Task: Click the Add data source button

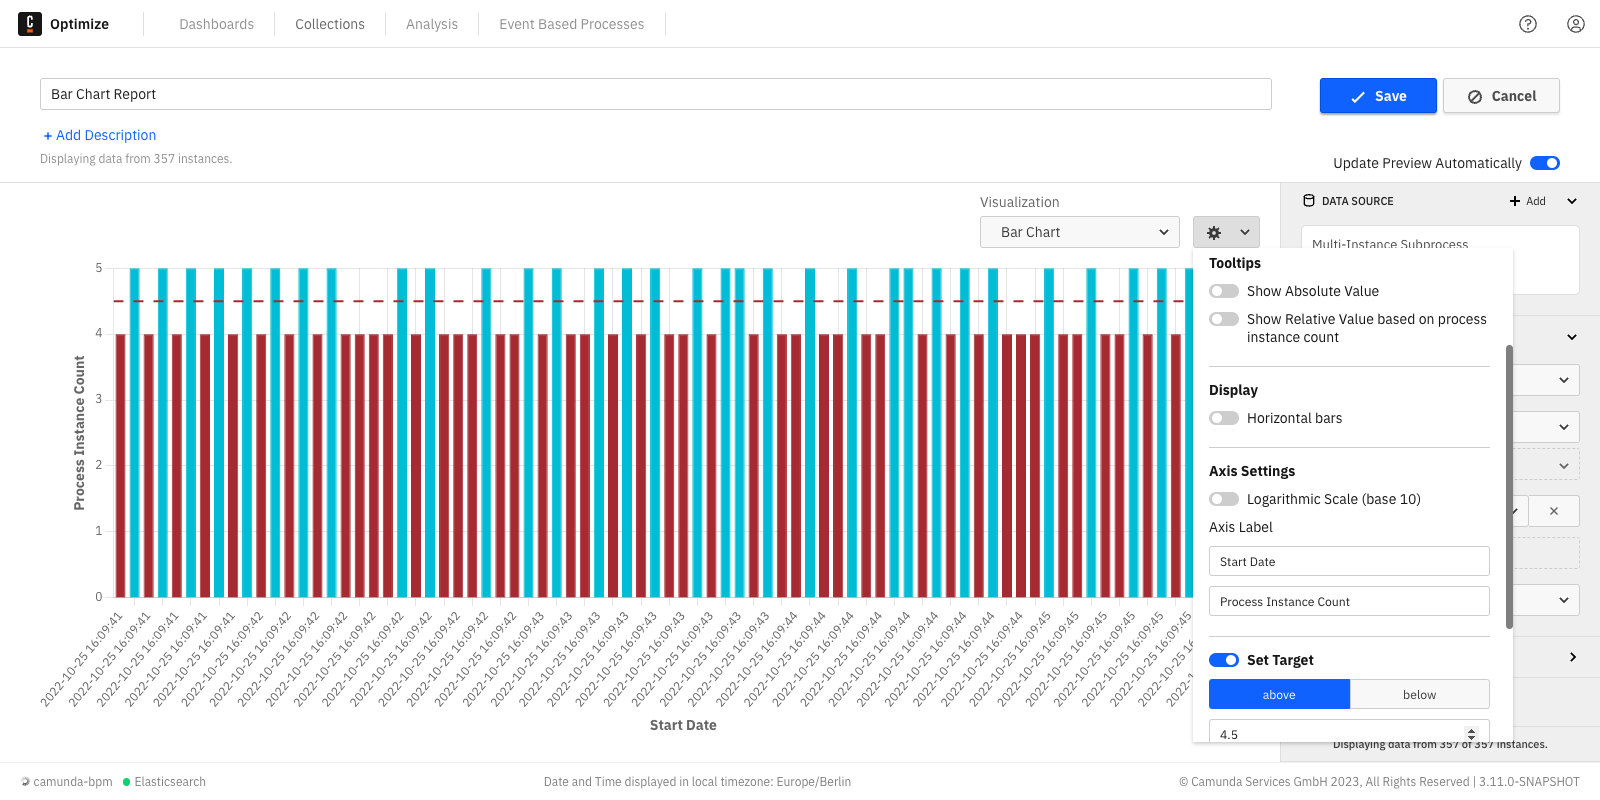Action: (x=1528, y=201)
